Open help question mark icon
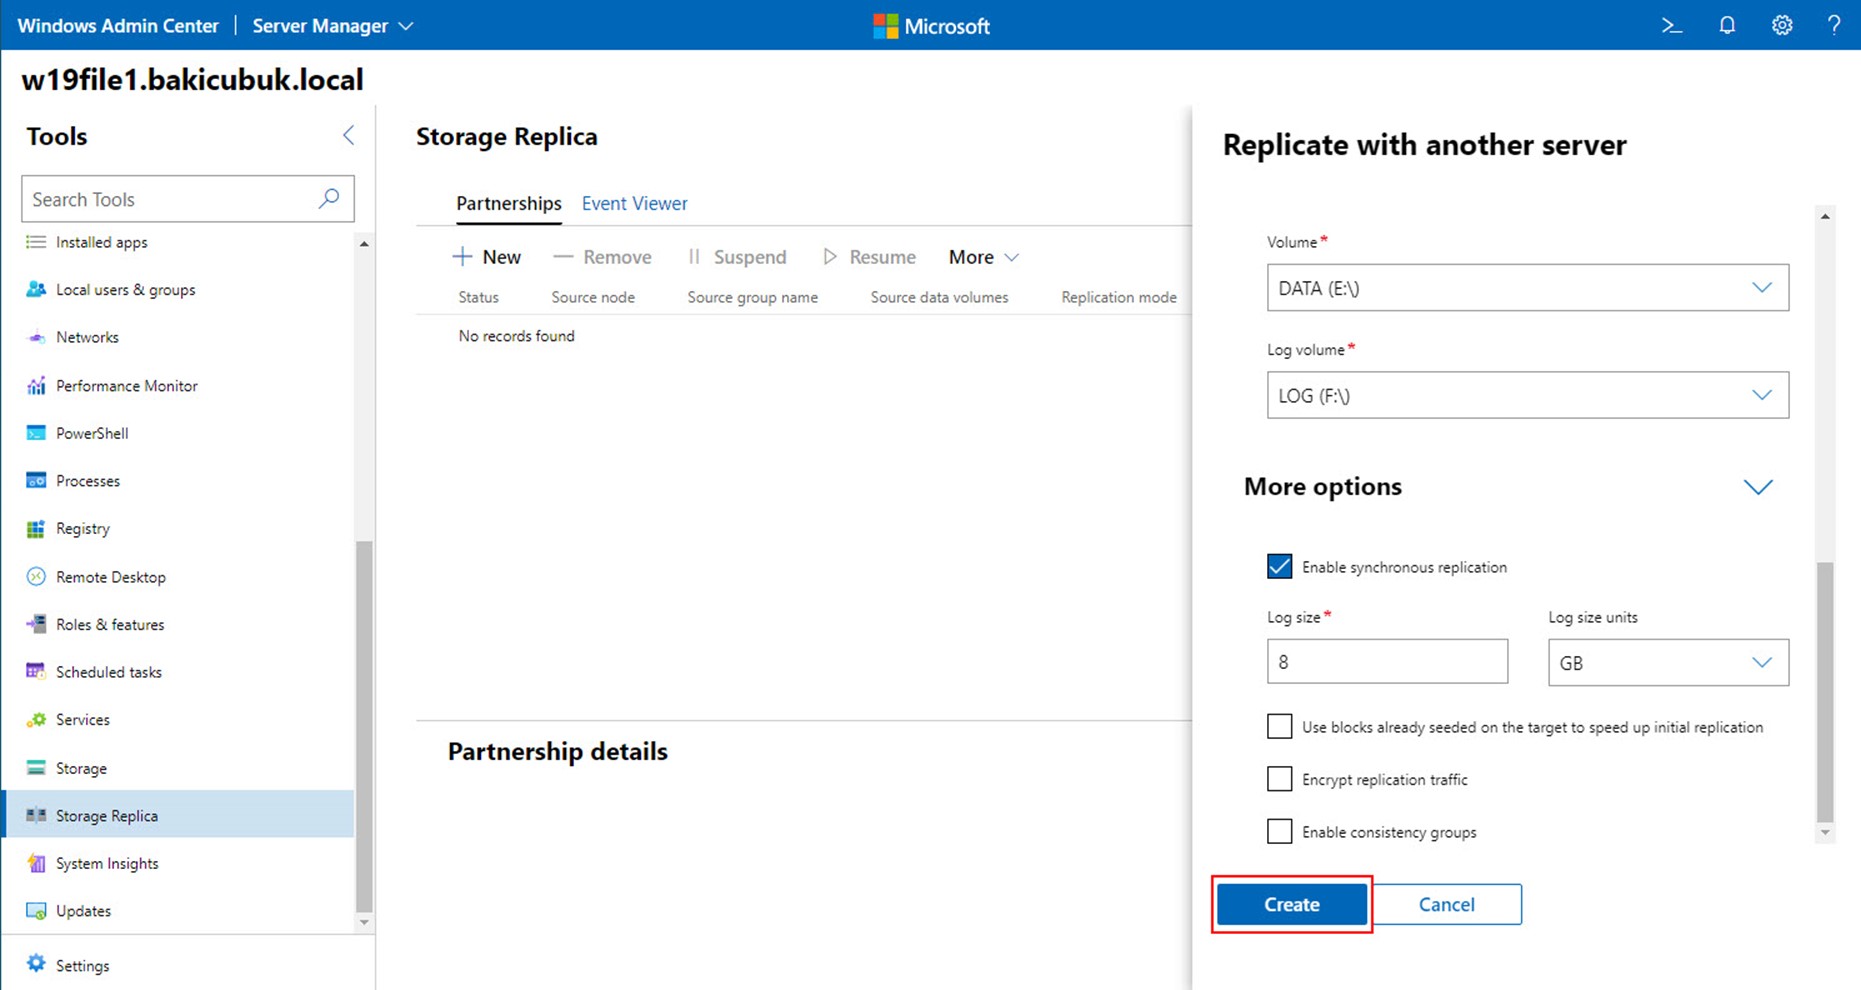The image size is (1861, 990). click(1834, 26)
